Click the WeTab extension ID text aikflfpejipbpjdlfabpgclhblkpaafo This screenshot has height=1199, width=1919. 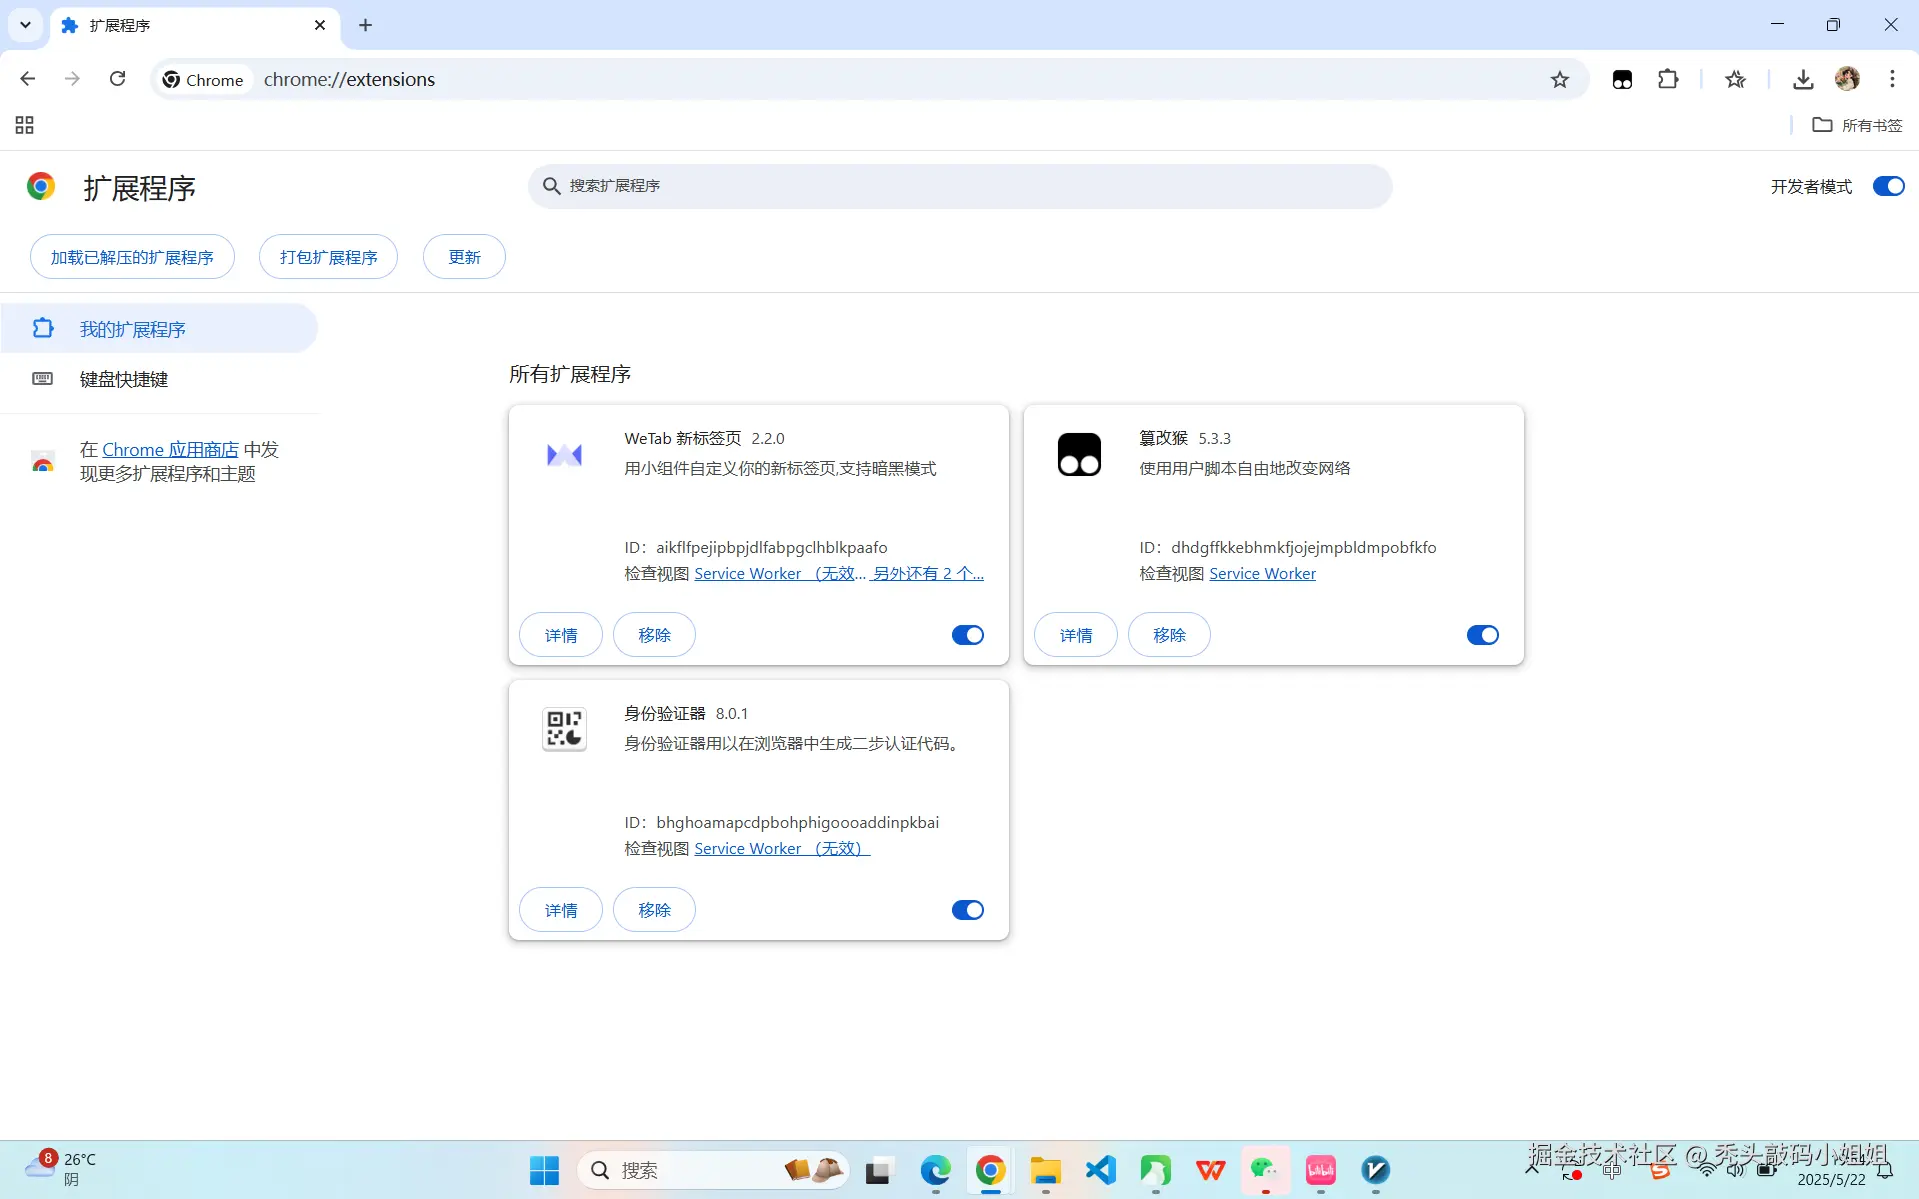pos(771,547)
